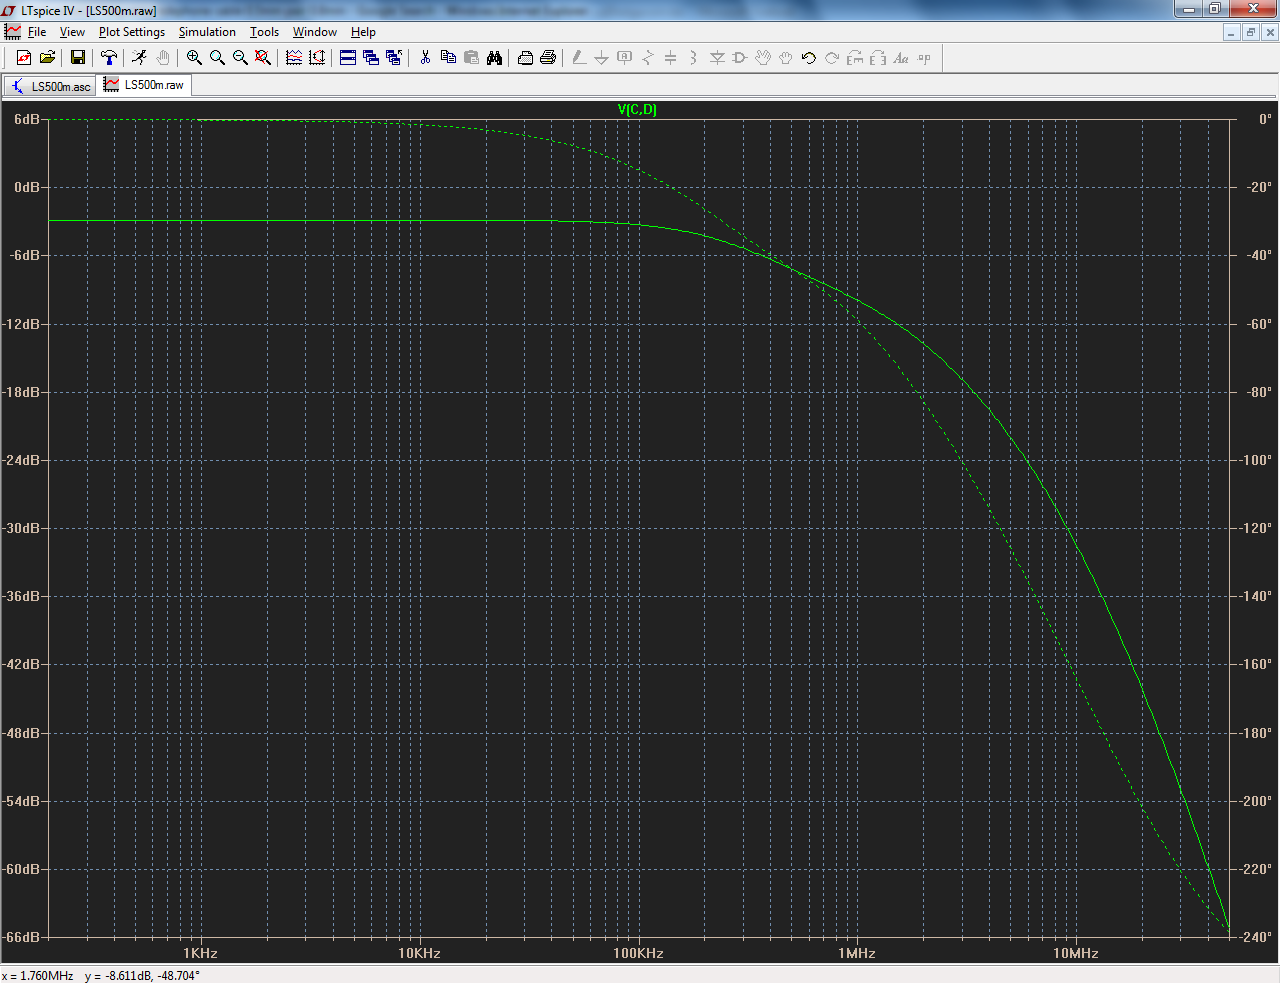Run the simulation with the running man icon

tap(139, 58)
